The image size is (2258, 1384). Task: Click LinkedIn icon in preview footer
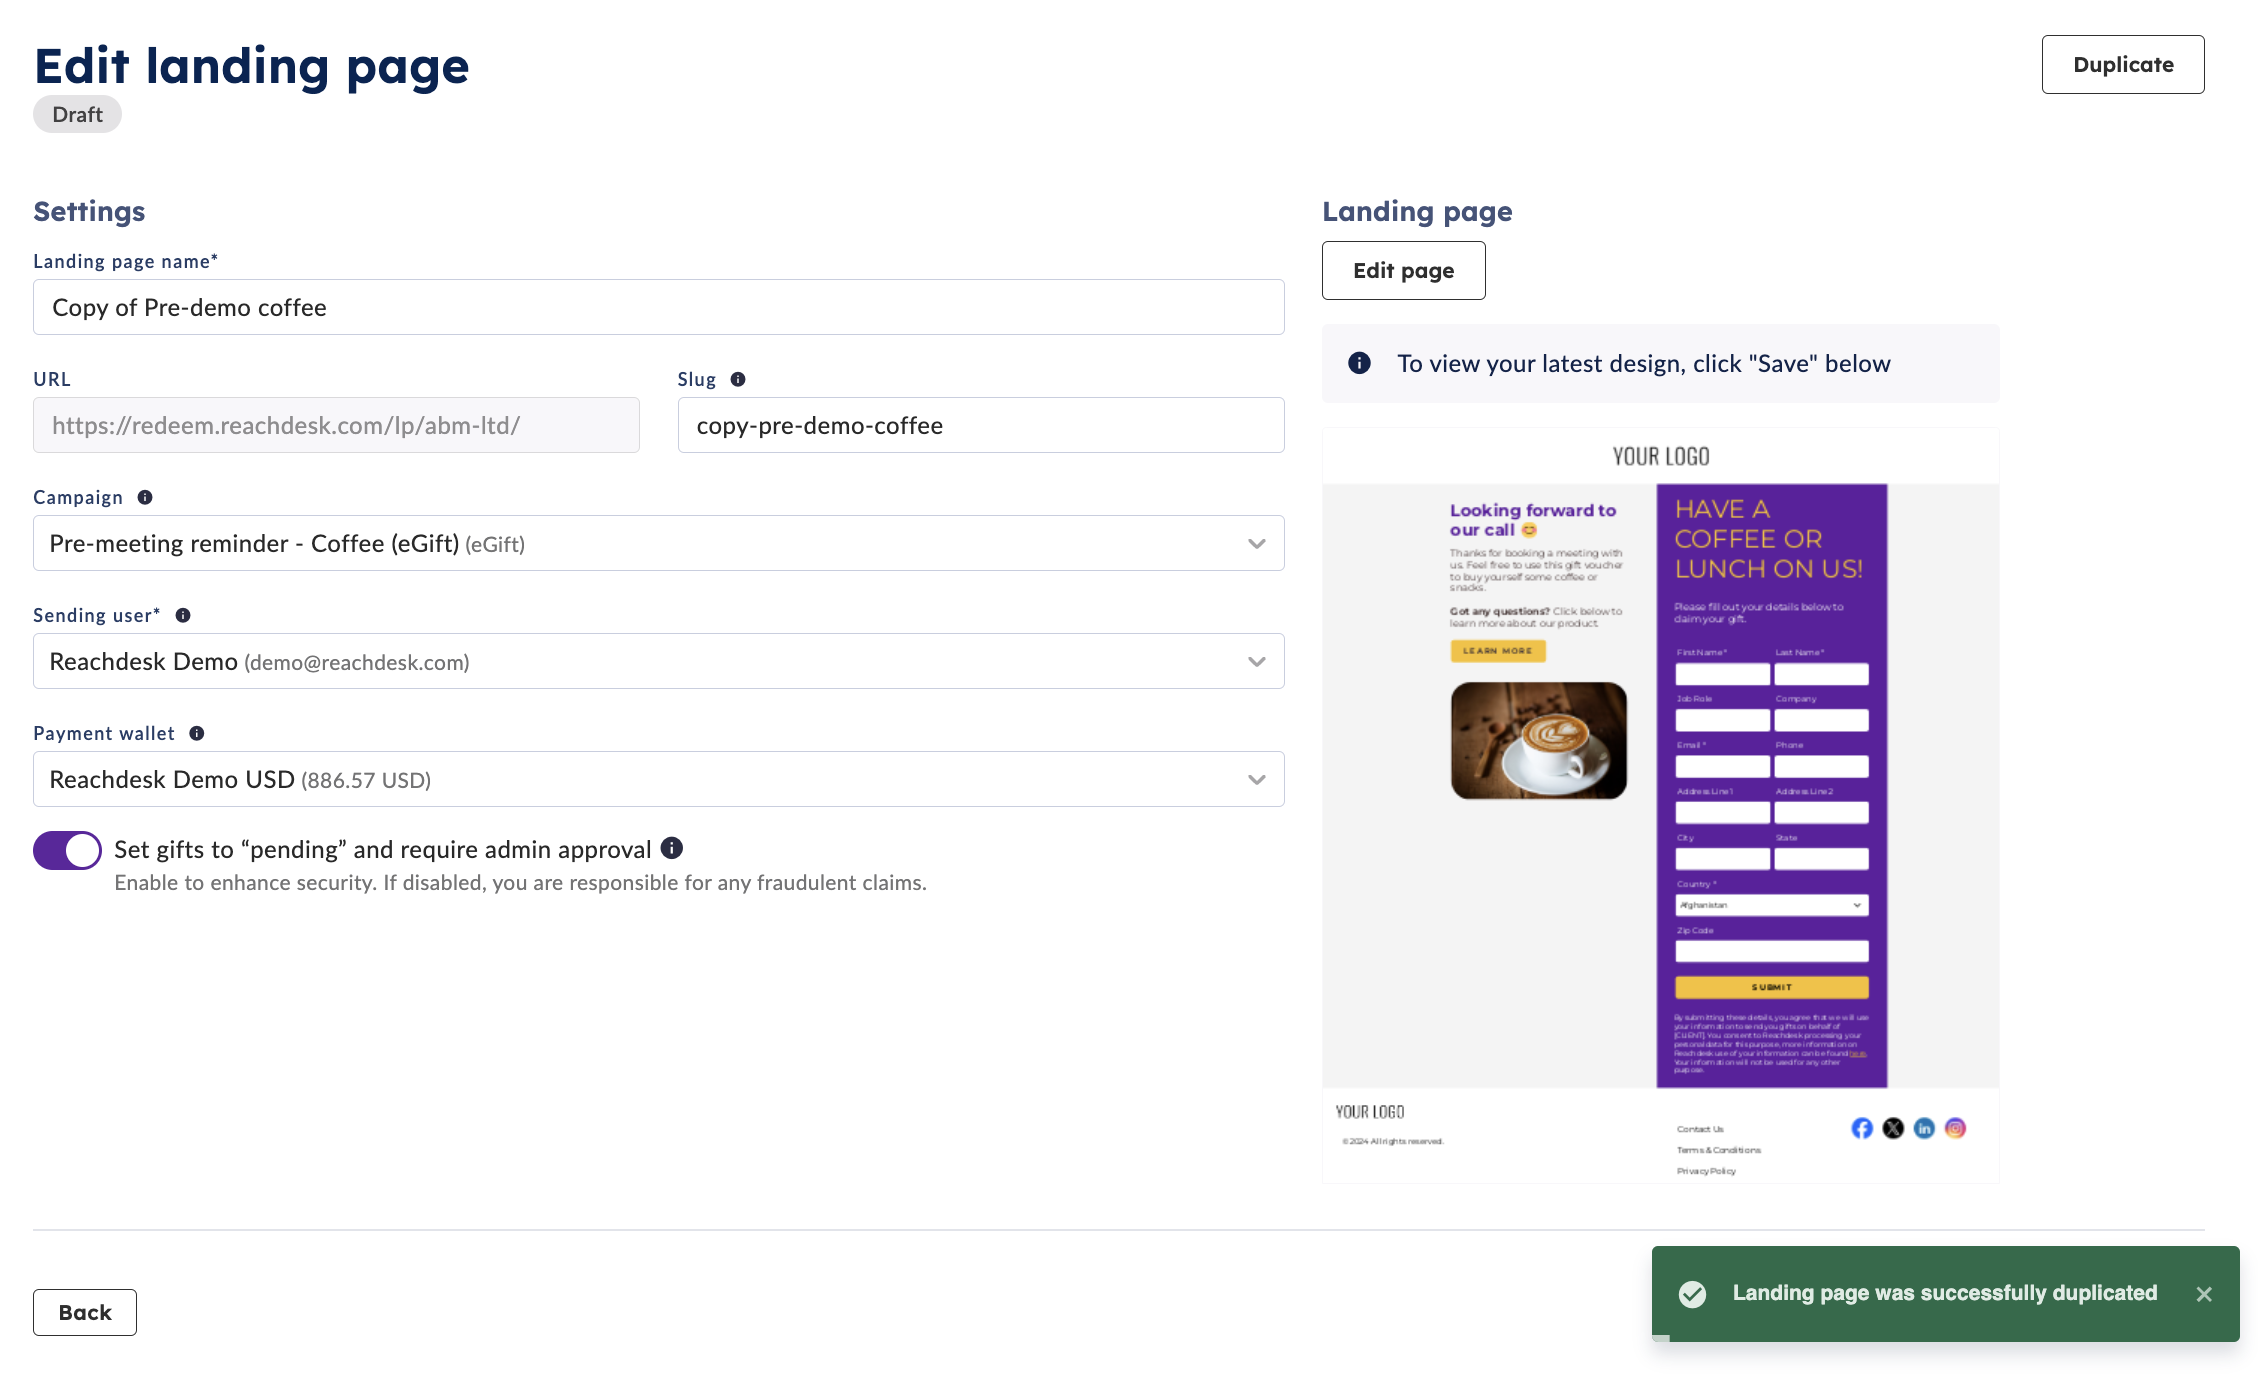1924,1128
